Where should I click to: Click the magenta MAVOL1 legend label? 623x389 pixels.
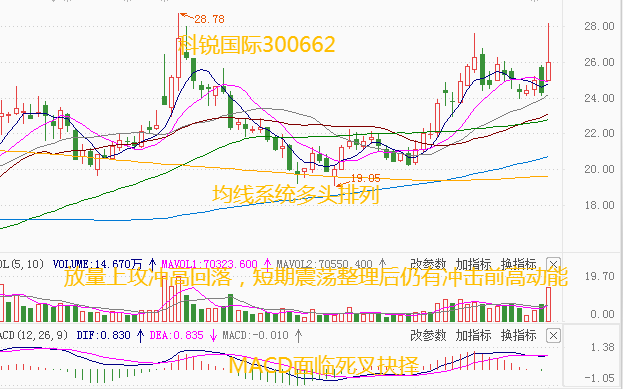pos(209,264)
